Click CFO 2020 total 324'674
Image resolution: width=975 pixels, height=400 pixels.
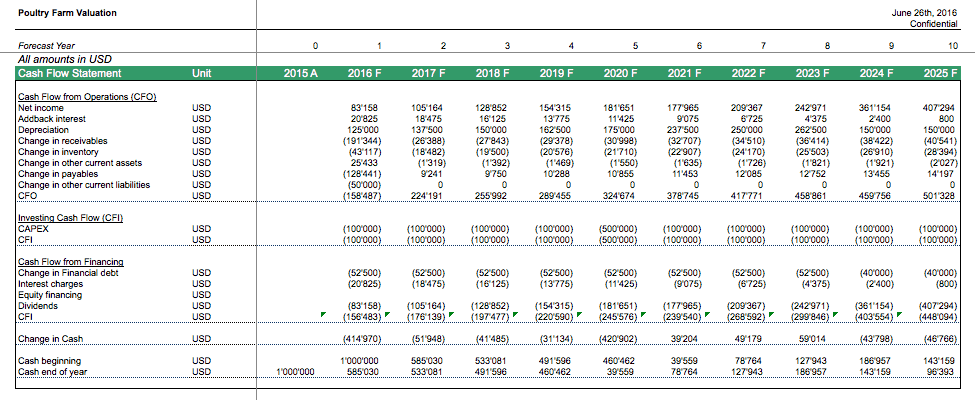click(621, 196)
